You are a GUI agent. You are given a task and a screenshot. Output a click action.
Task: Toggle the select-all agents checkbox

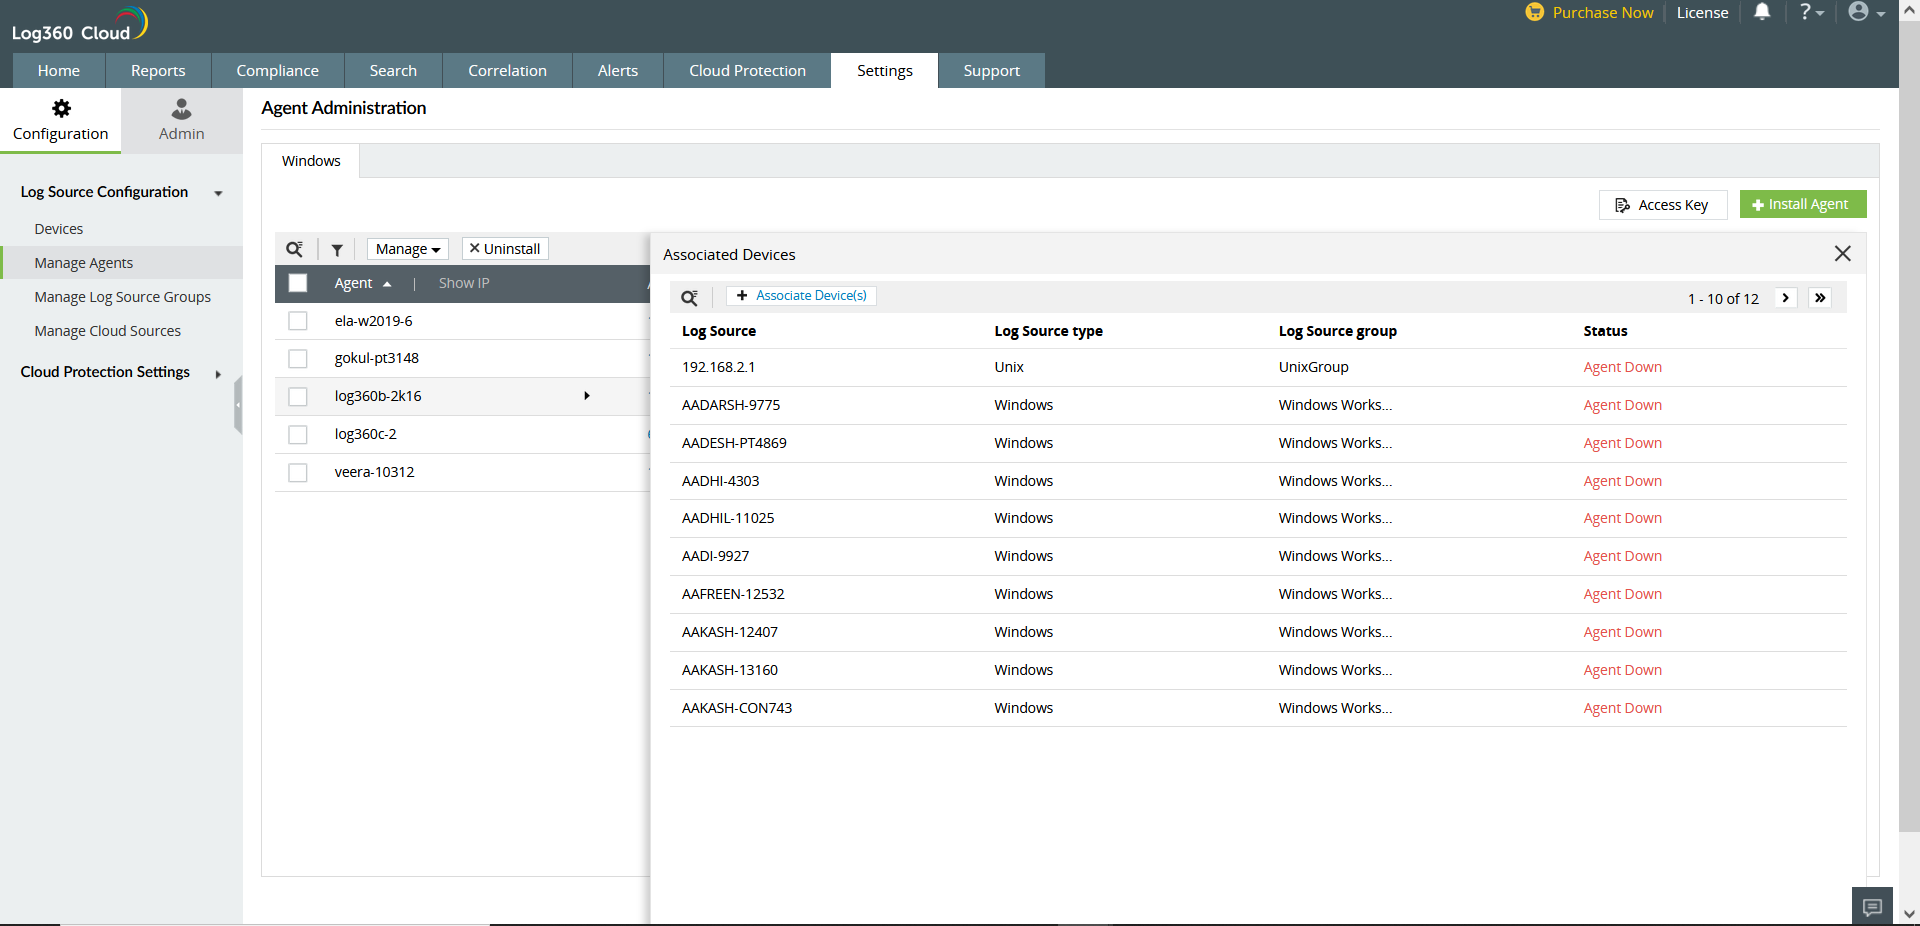(298, 283)
